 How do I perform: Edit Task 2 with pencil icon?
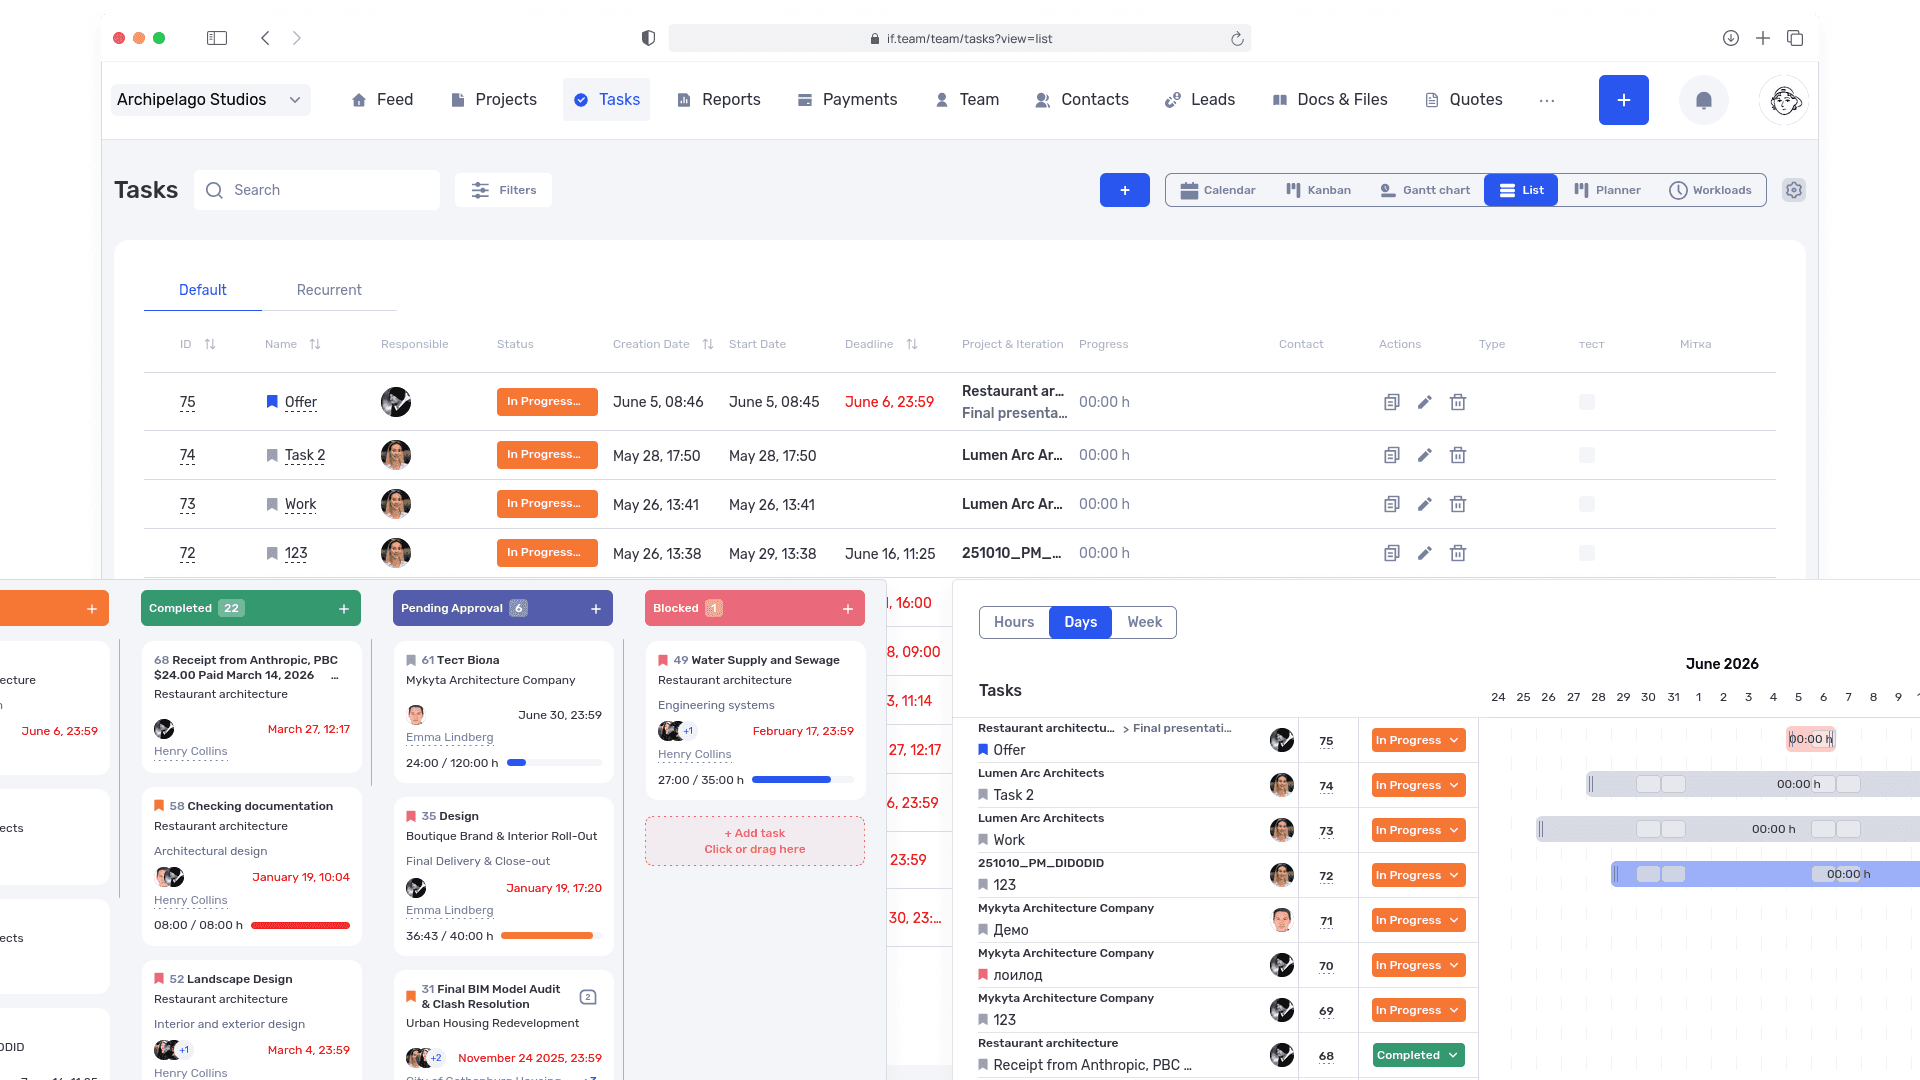[x=1425, y=455]
